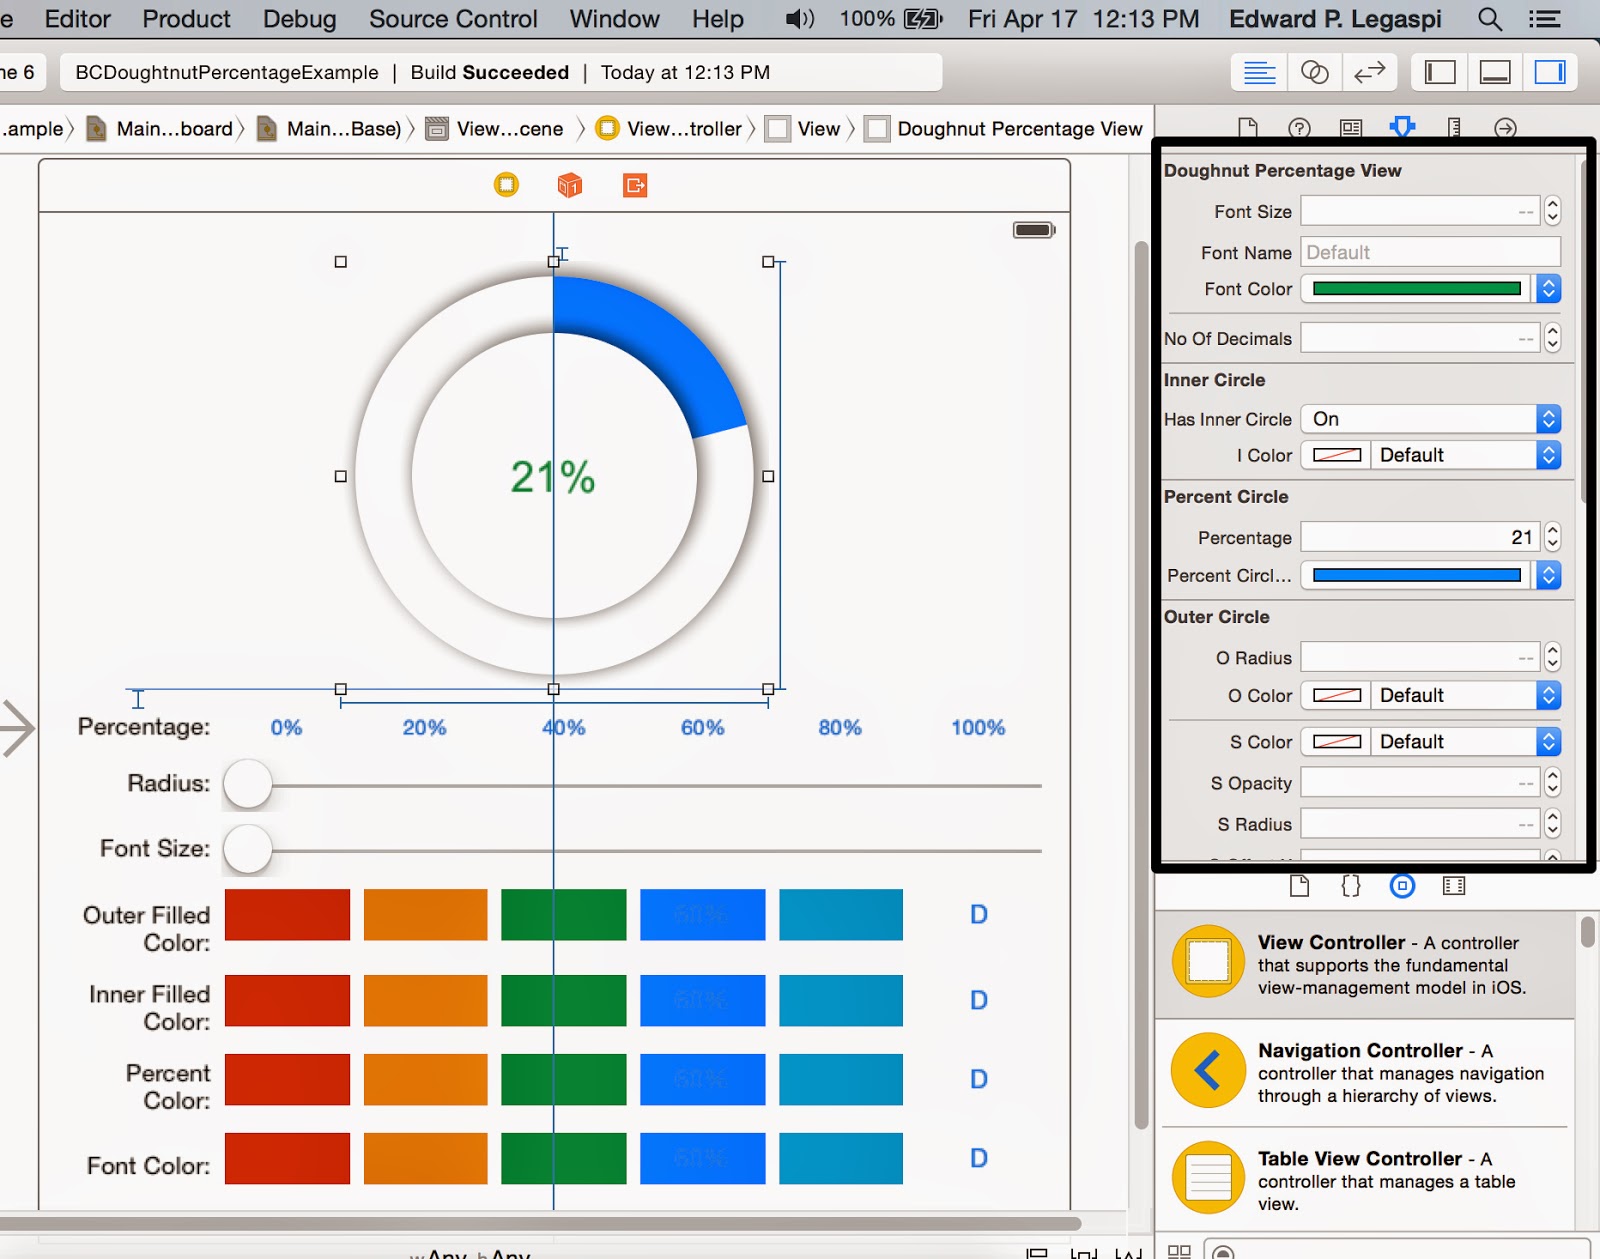Open the Identity inspector
This screenshot has width=1600, height=1259.
(1351, 127)
